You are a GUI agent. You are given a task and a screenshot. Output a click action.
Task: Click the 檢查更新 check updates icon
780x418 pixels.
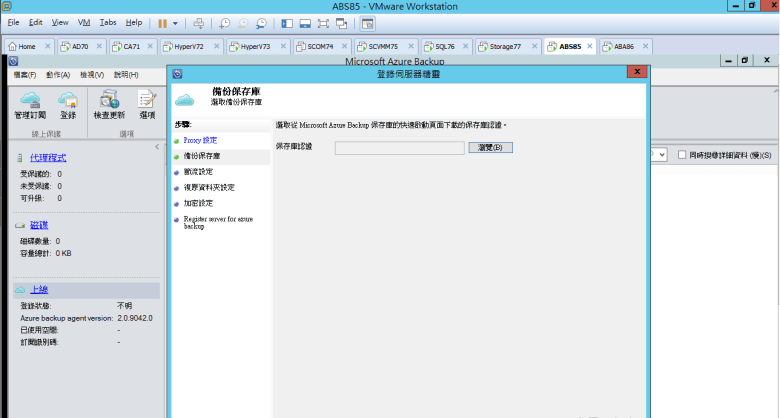[x=107, y=100]
